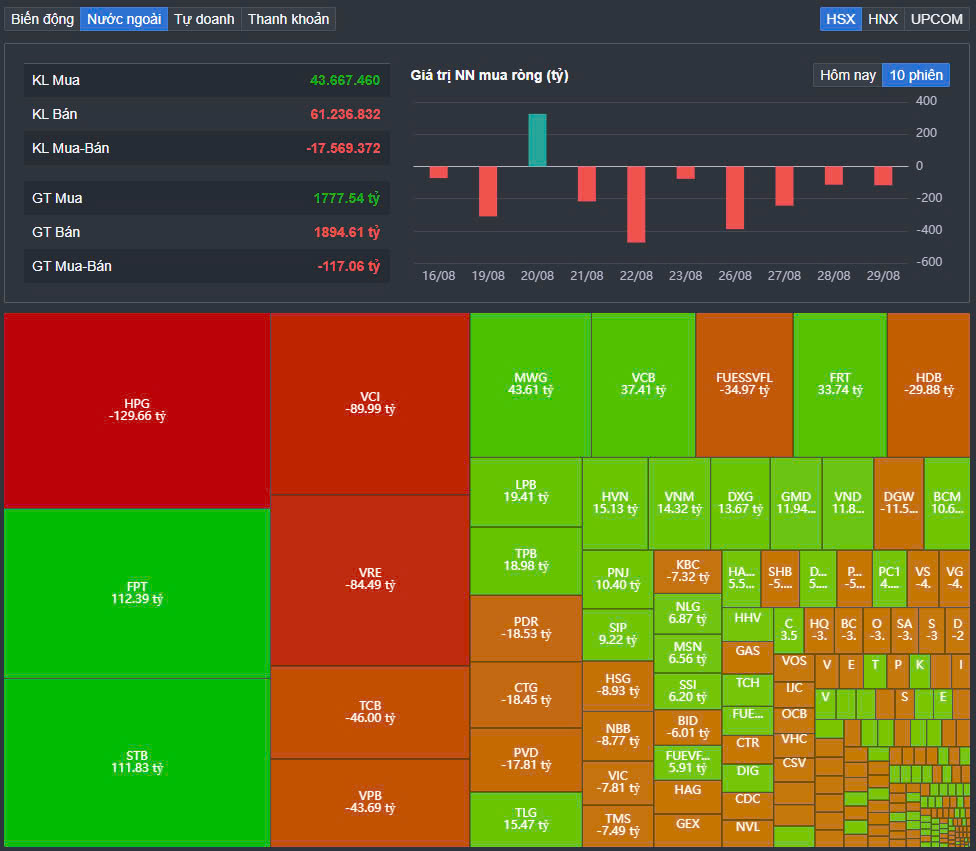Select the LPB 19.41 tỷ tile
The width and height of the screenshot is (976, 851).
pyautogui.click(x=526, y=491)
